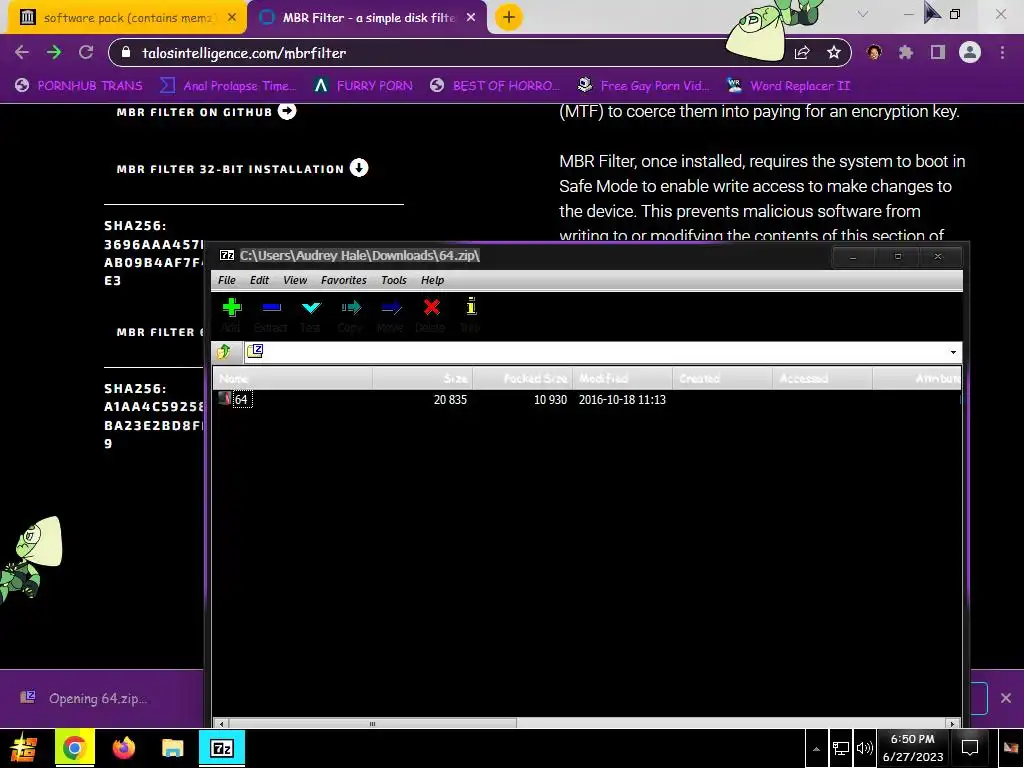
Task: Click the 7-Zip taskbar button
Action: pyautogui.click(x=222, y=748)
